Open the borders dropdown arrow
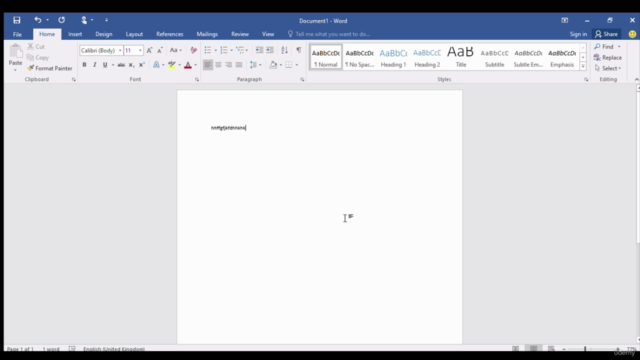The width and height of the screenshot is (640, 360). 297,65
